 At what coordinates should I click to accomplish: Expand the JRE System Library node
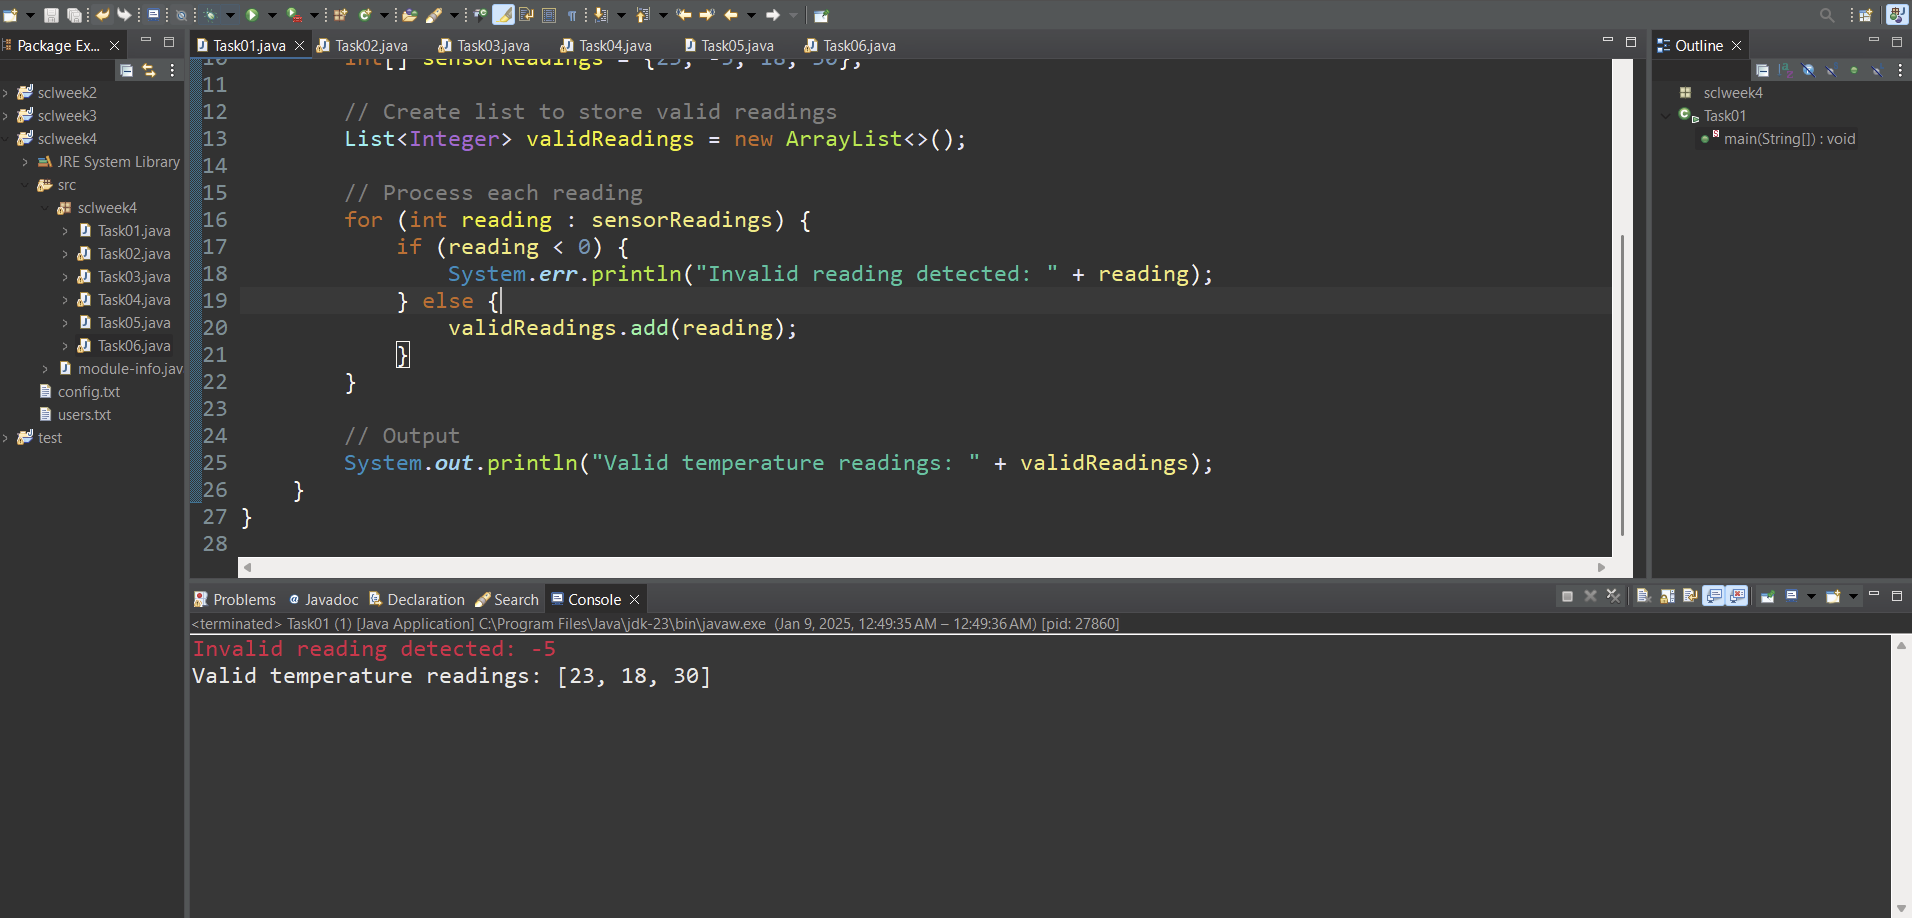click(26, 162)
